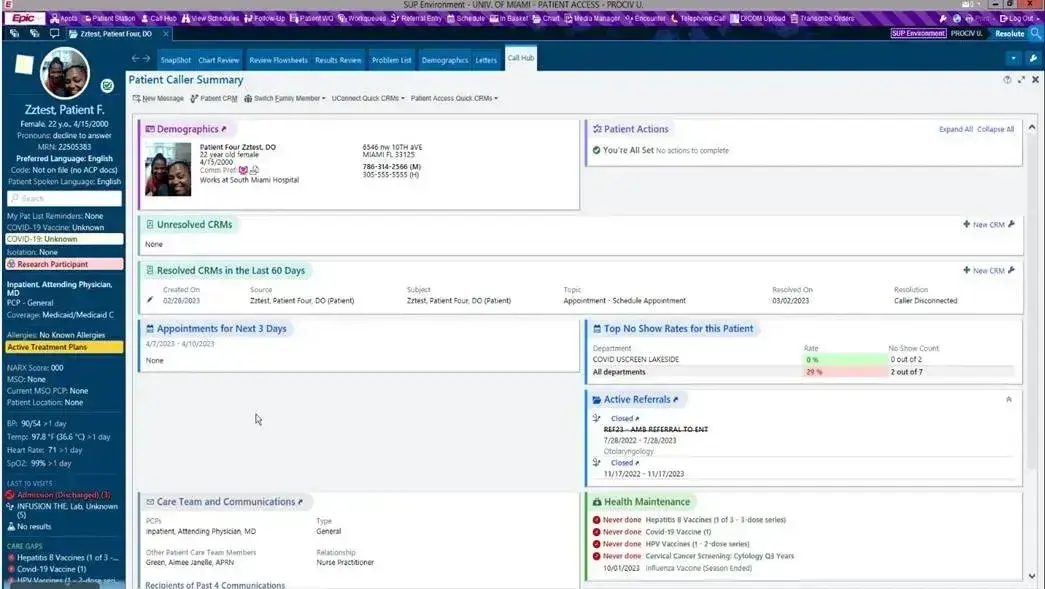Open the Epic main menu button
Screen dimensions: 1045x589
[x=24, y=18]
